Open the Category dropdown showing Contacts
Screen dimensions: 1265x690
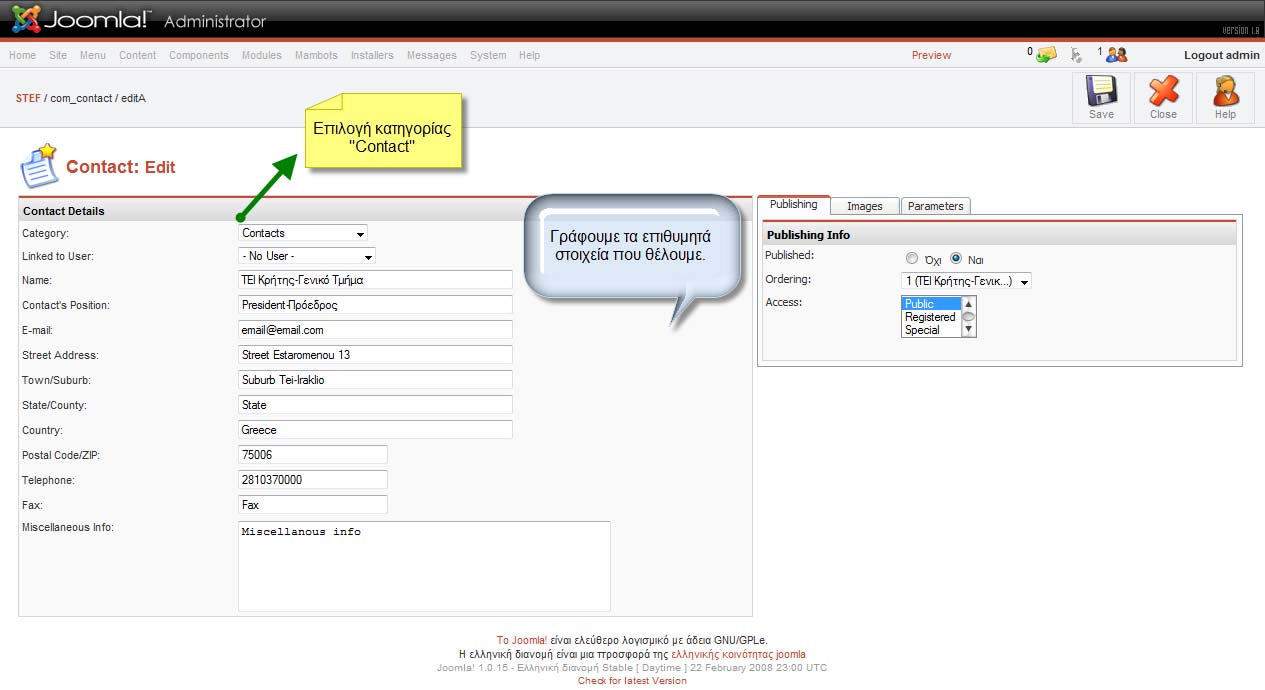(x=303, y=233)
